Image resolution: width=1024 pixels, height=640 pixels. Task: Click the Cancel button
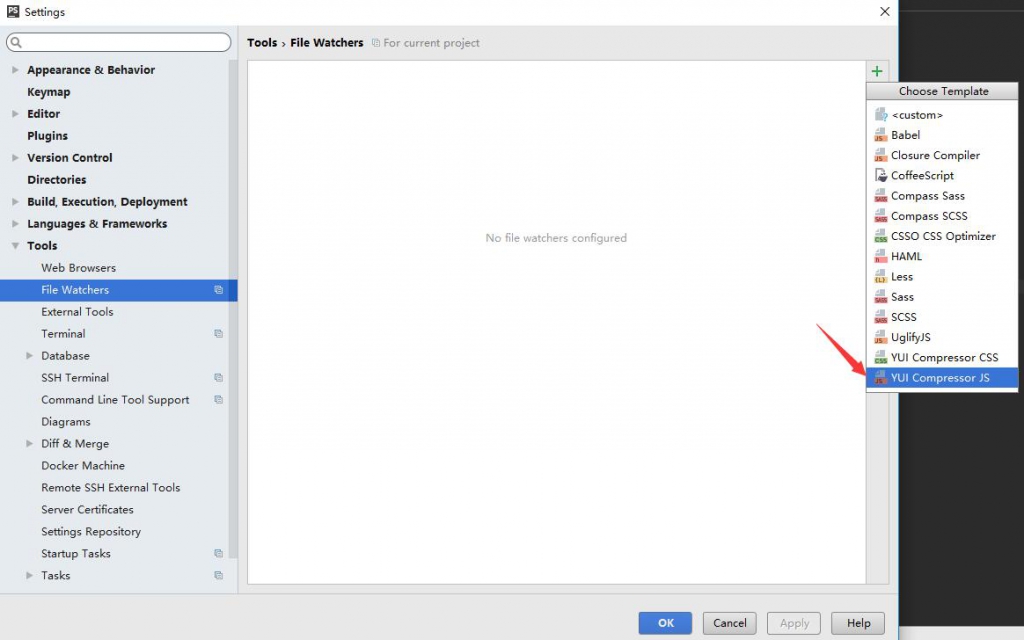(x=729, y=623)
